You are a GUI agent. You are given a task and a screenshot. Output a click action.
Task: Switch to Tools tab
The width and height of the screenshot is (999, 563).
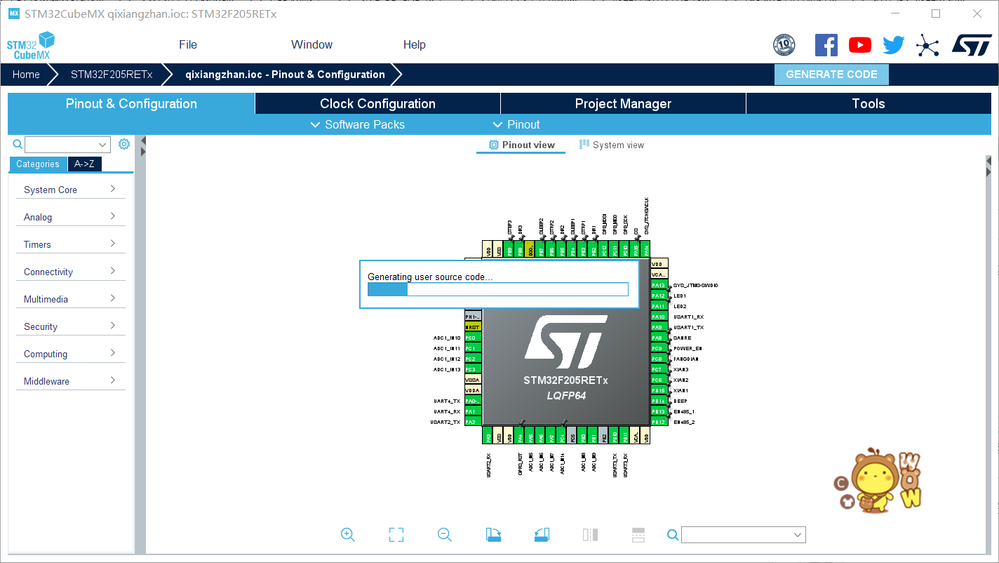(868, 104)
